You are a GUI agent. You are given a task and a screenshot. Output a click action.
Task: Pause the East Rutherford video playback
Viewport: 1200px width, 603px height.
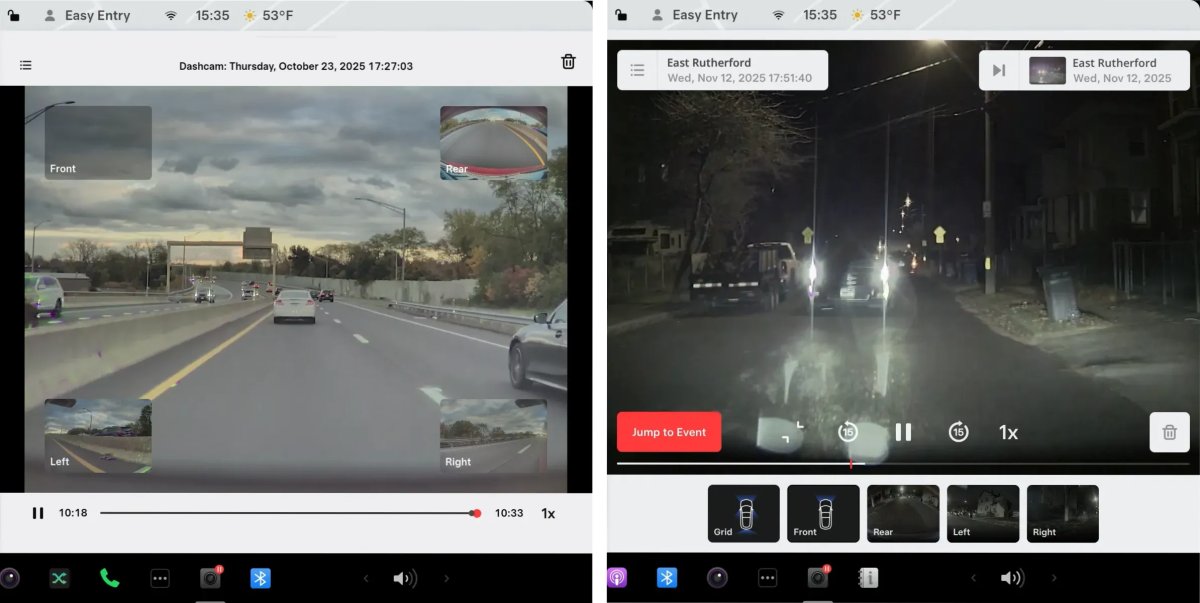coord(903,432)
